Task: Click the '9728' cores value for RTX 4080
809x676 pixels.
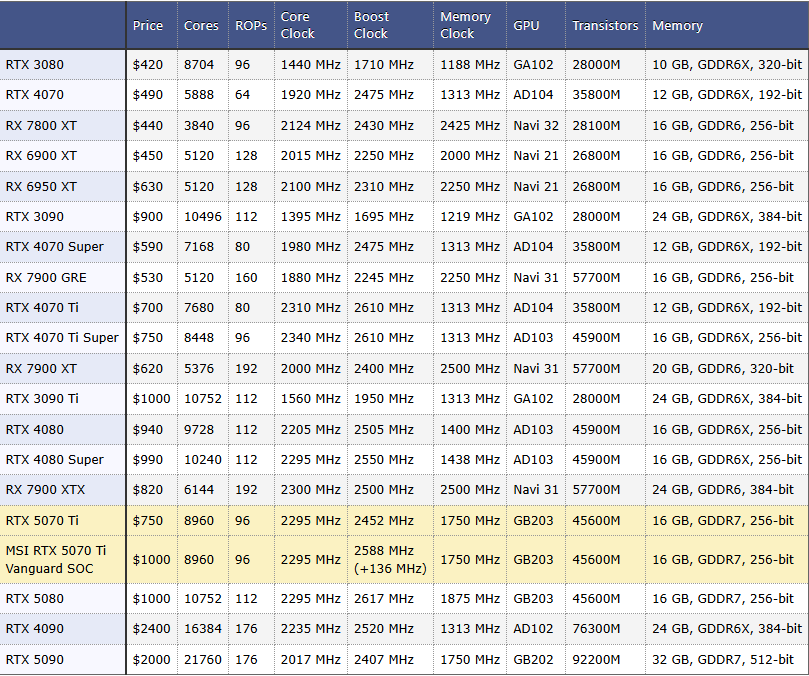Action: click(199, 429)
